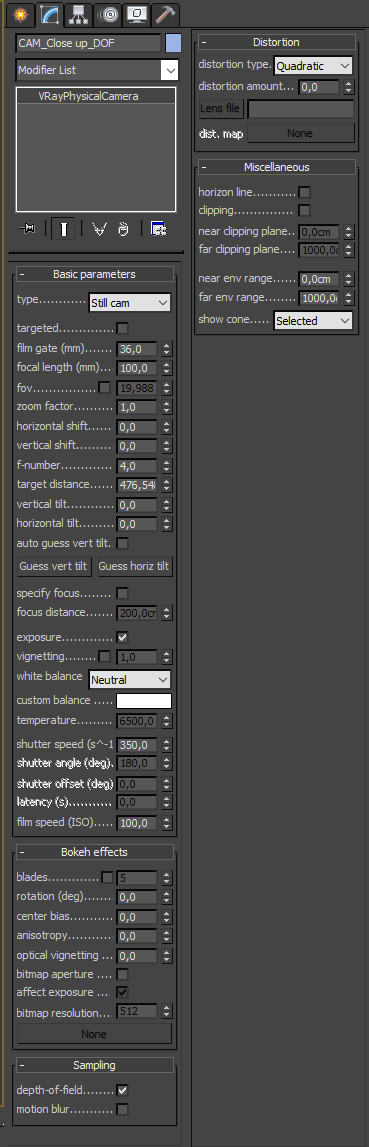Click the CAM_Close up_DOF name field

pos(88,43)
